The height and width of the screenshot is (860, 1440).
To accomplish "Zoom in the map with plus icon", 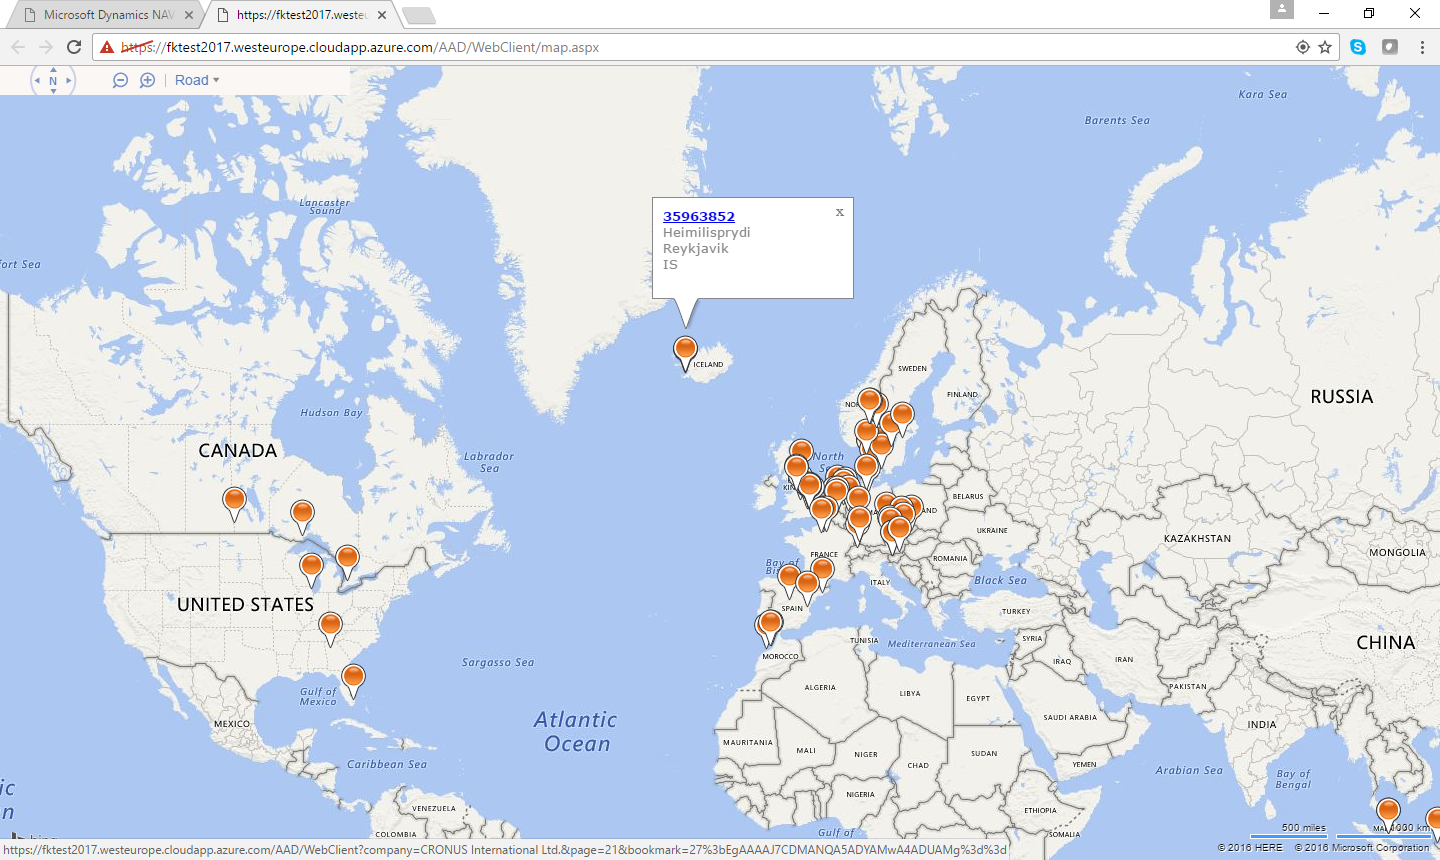I will pyautogui.click(x=147, y=80).
